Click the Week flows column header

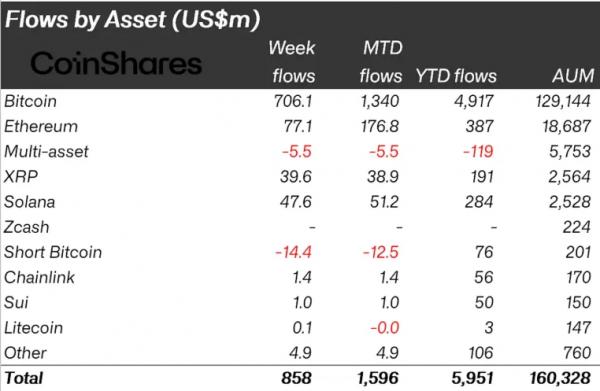click(292, 62)
